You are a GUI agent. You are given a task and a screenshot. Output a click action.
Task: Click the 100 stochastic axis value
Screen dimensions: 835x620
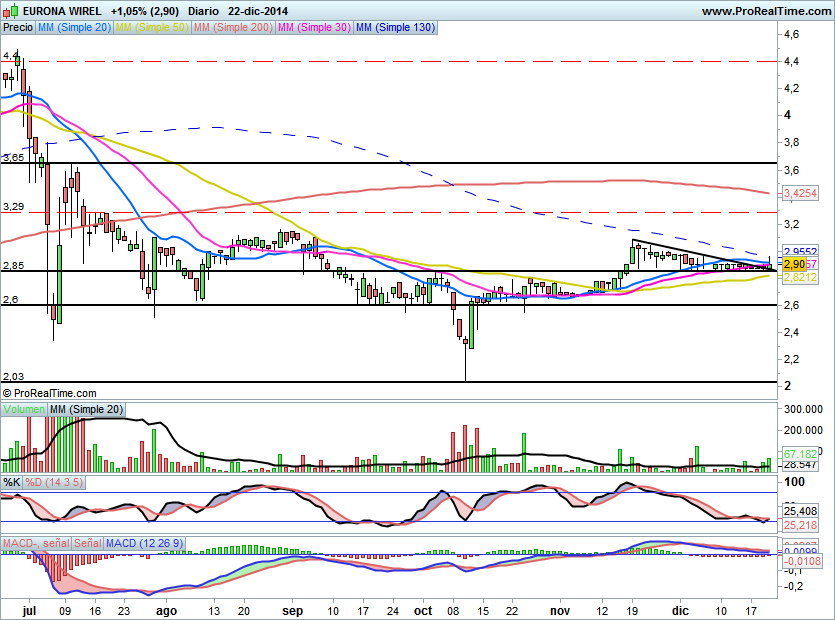point(795,482)
